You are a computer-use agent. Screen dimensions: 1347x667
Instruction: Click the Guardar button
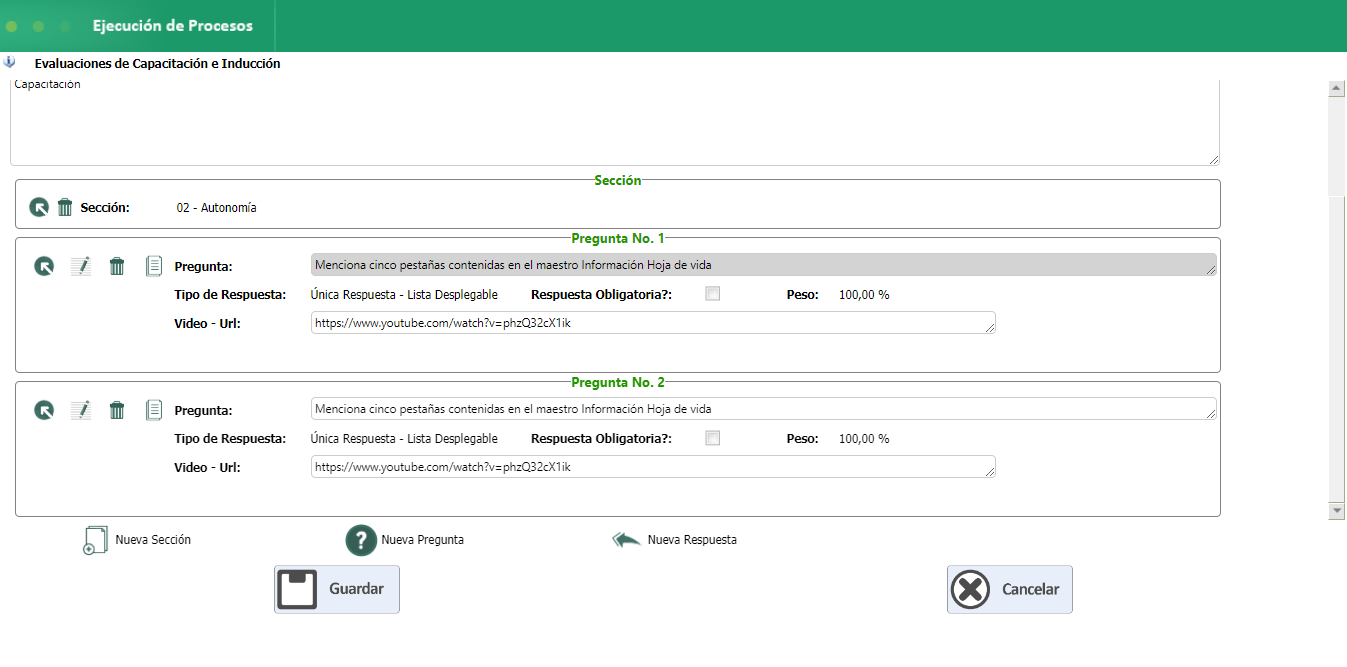[337, 589]
